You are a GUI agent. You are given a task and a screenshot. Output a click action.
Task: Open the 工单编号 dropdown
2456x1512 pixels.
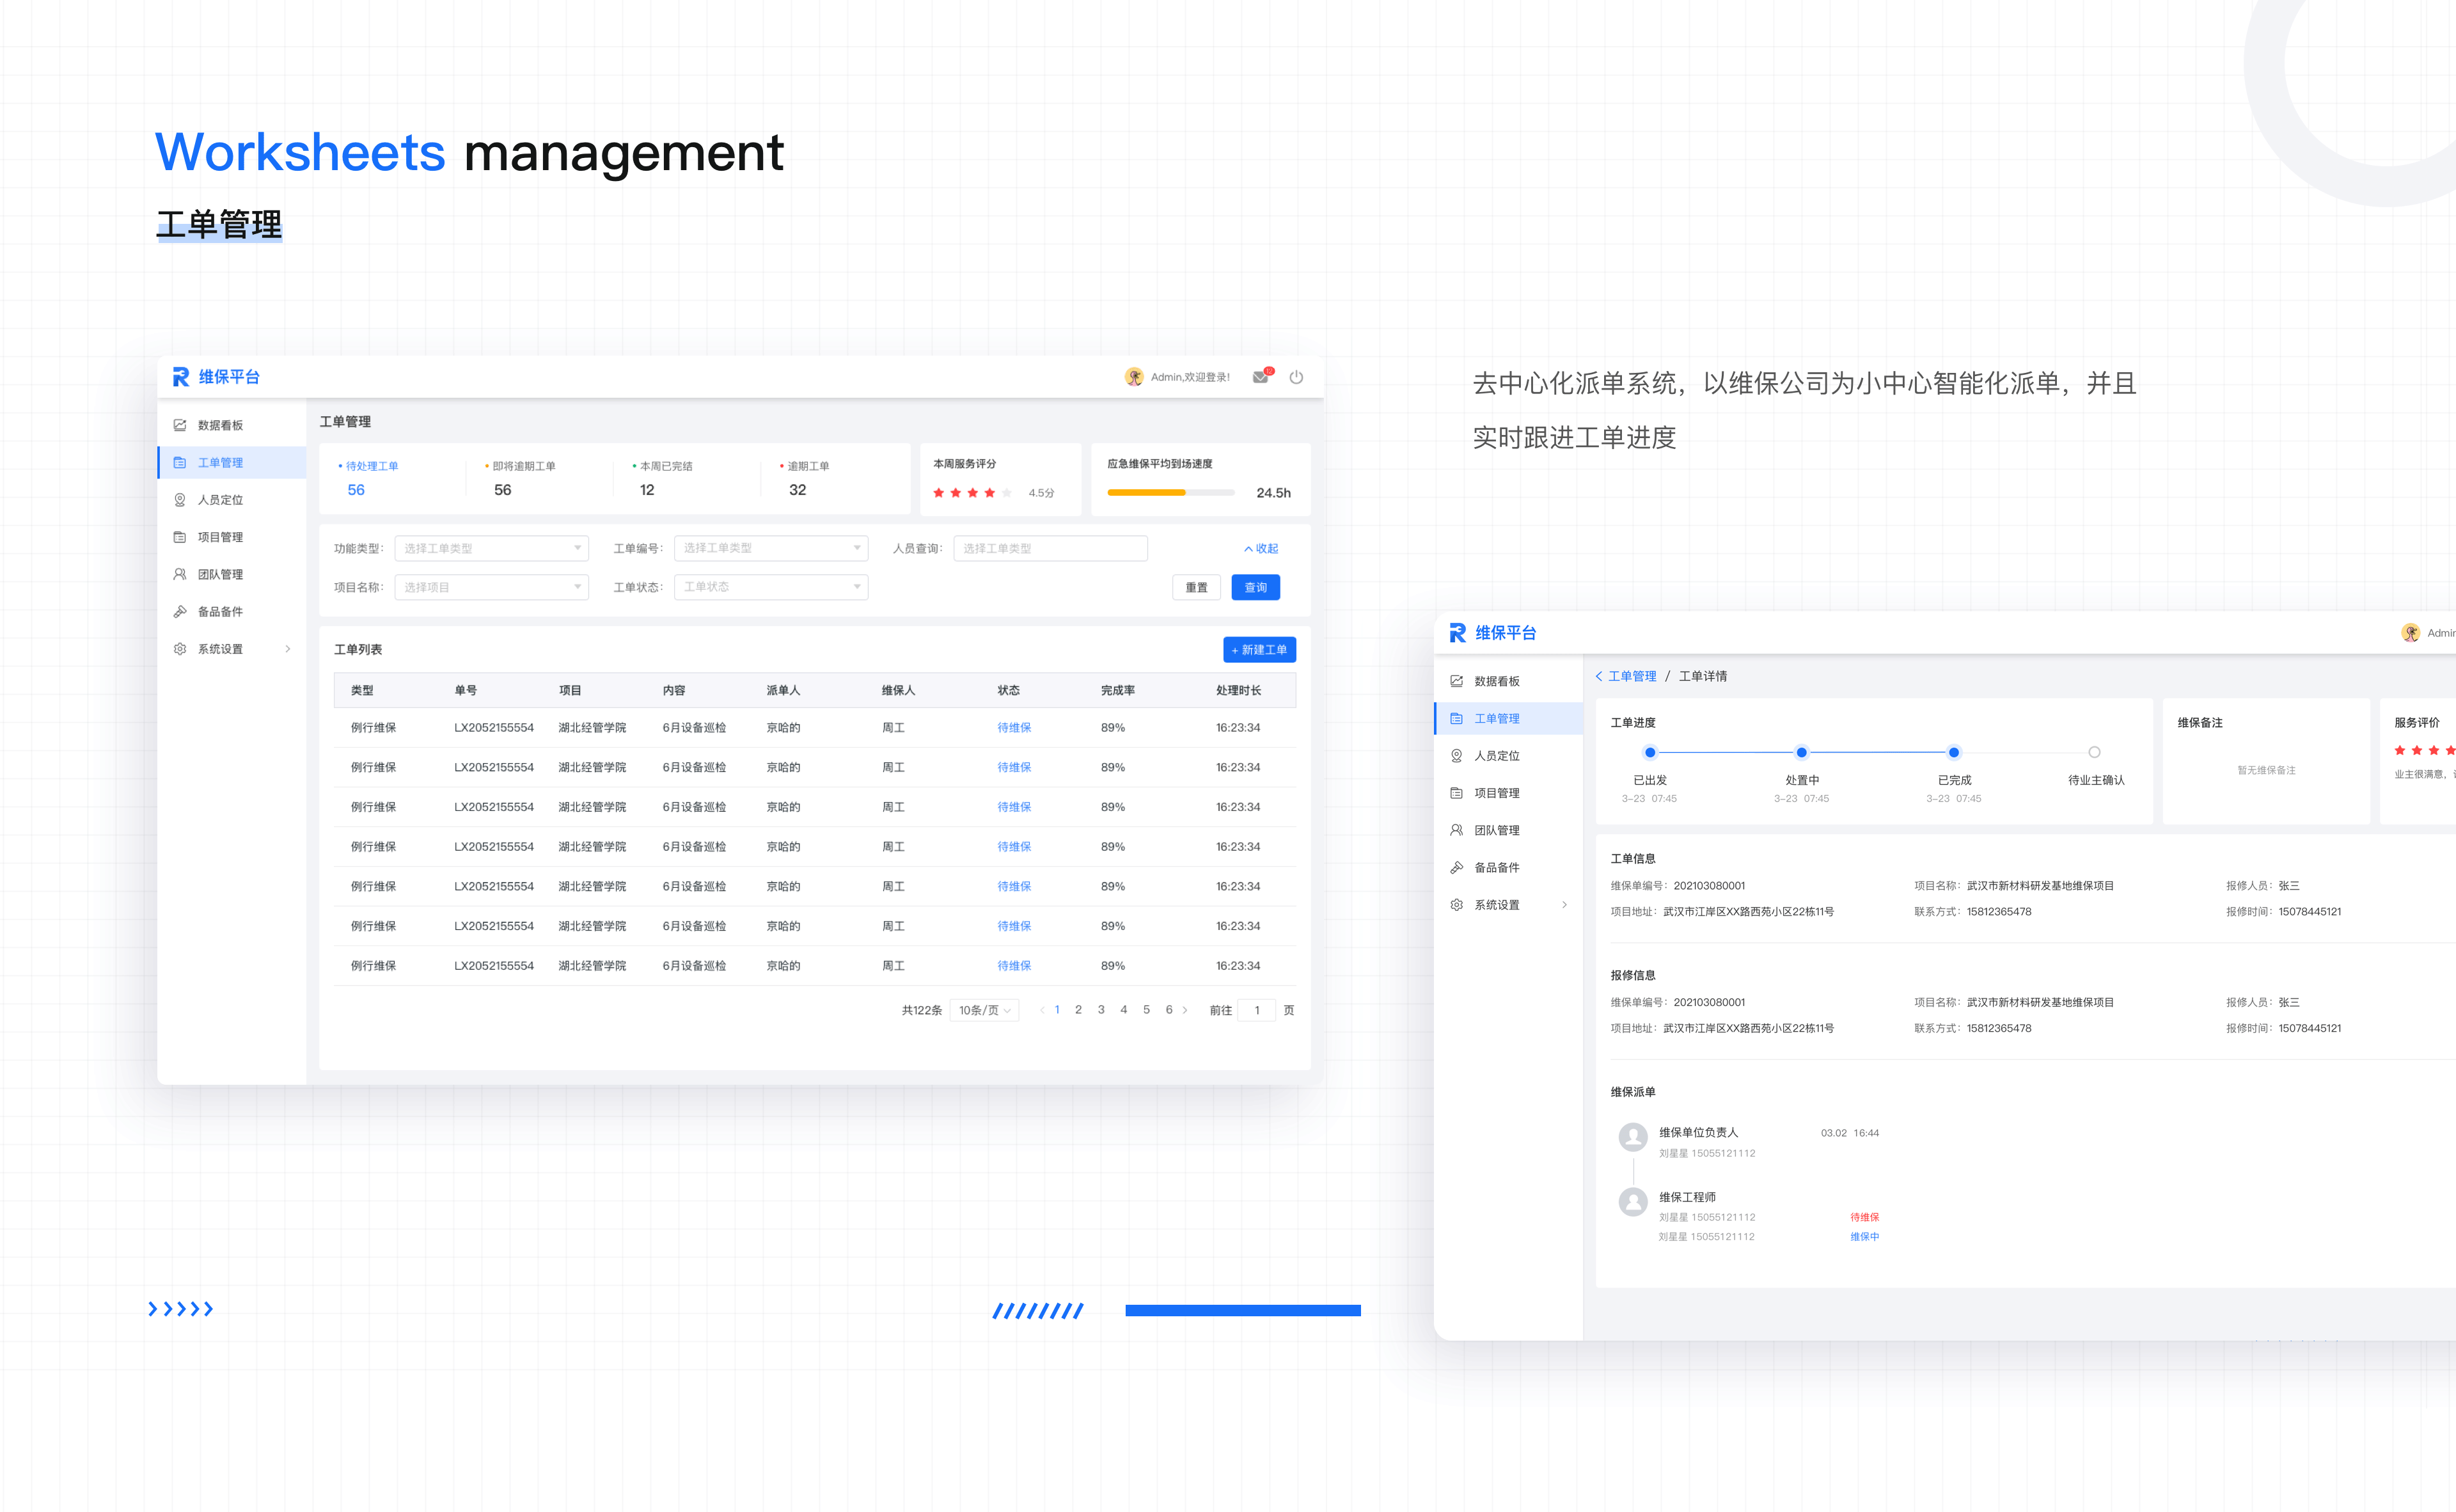[771, 548]
